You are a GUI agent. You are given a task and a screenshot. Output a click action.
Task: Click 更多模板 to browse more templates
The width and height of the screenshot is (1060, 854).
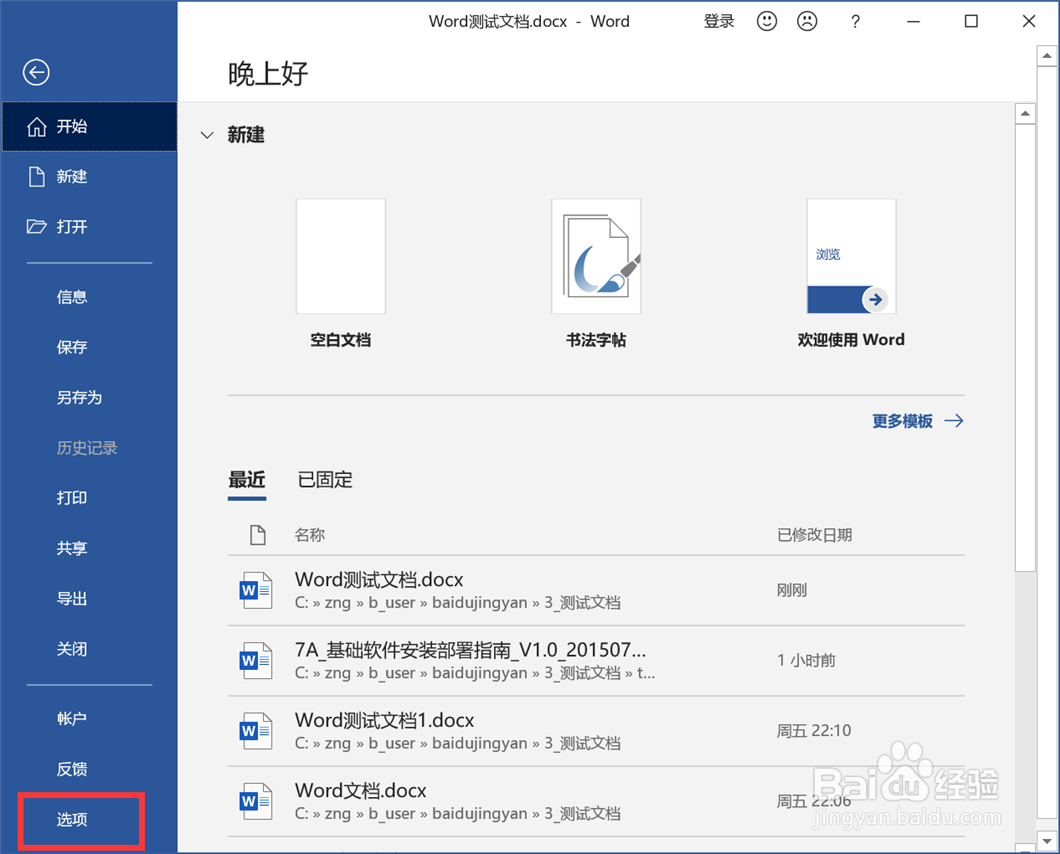pyautogui.click(x=904, y=421)
